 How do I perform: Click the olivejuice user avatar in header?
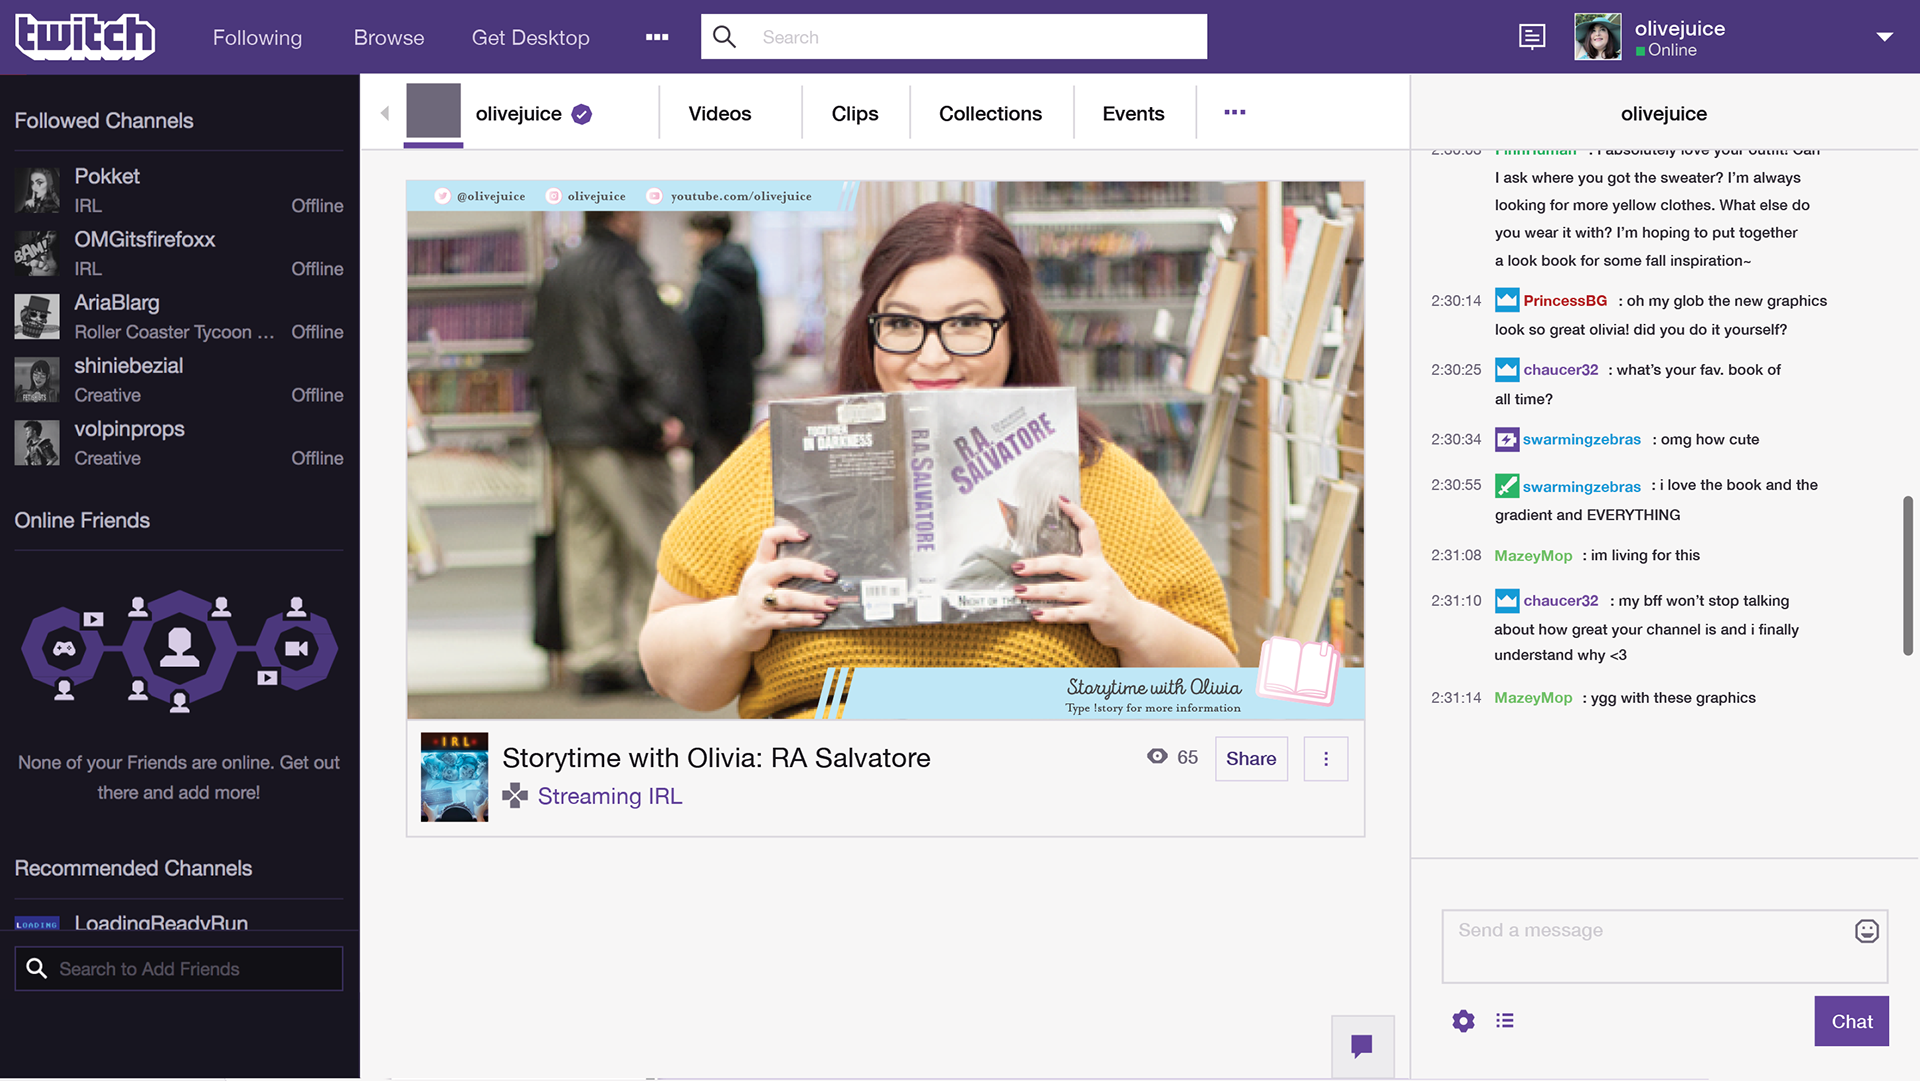(1598, 37)
